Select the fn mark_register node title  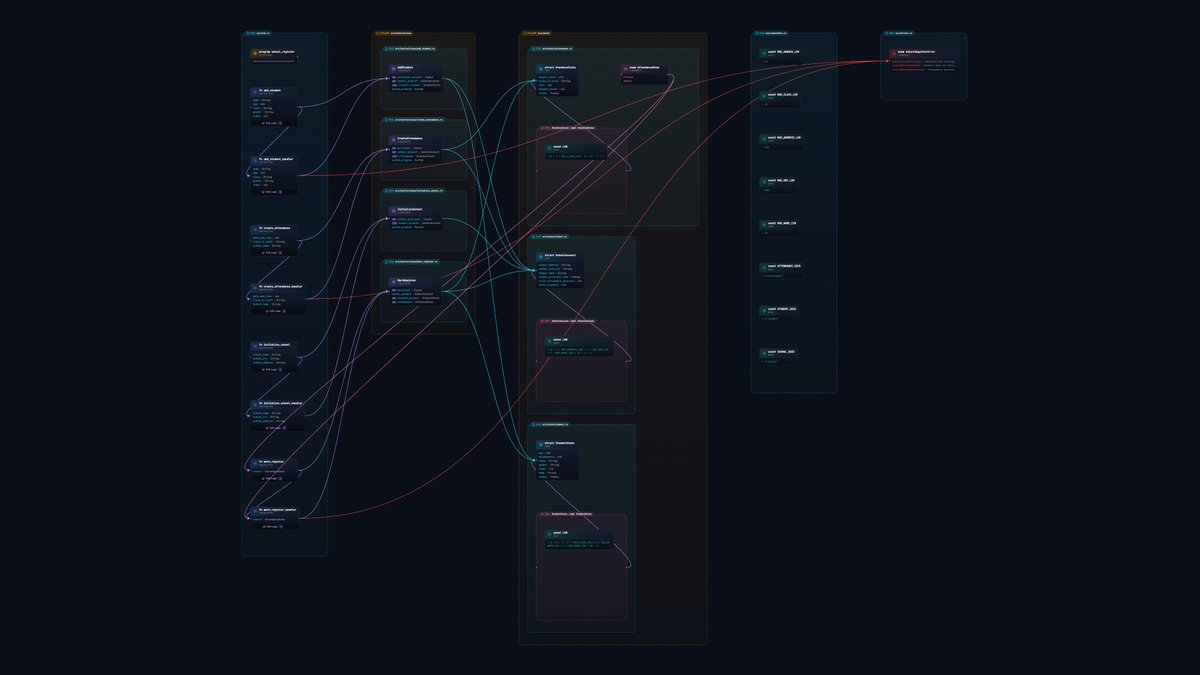[272, 461]
